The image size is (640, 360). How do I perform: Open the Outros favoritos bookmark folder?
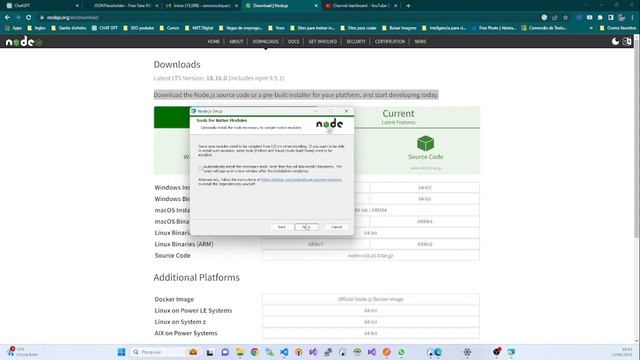coord(618,28)
